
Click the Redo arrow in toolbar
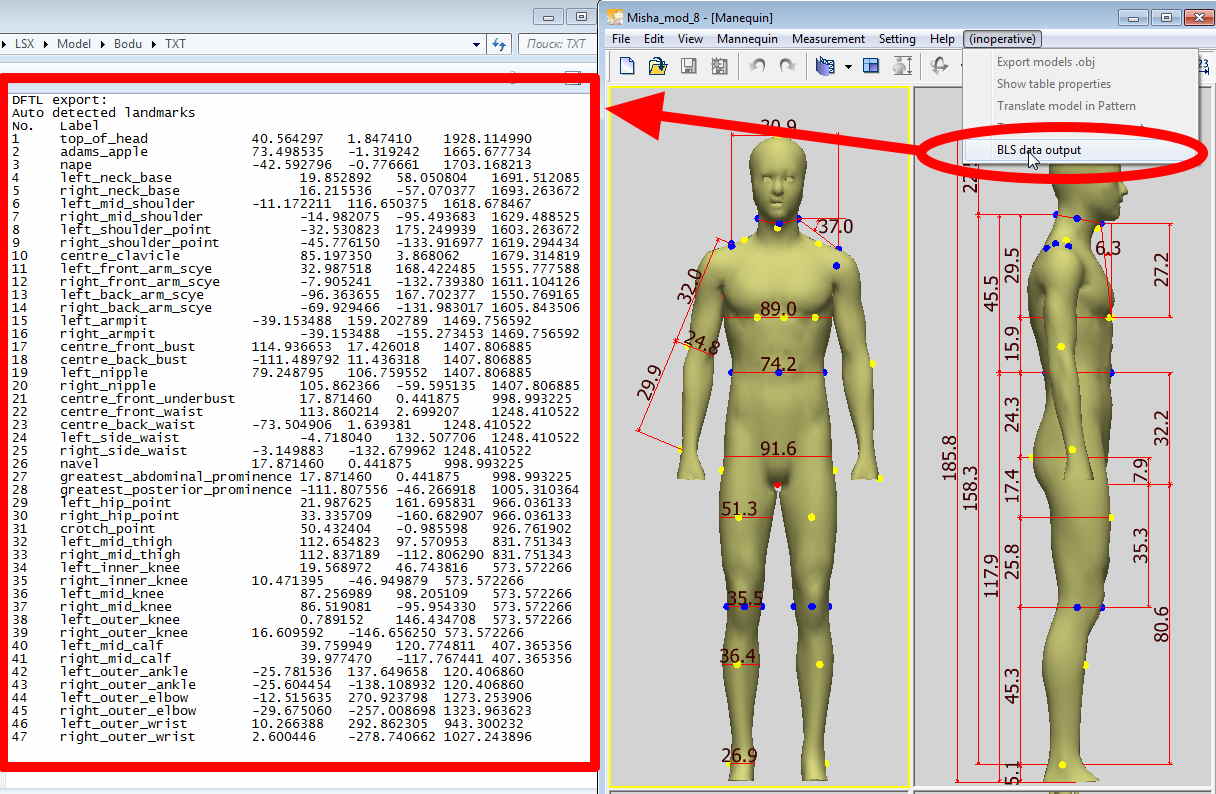tap(788, 66)
